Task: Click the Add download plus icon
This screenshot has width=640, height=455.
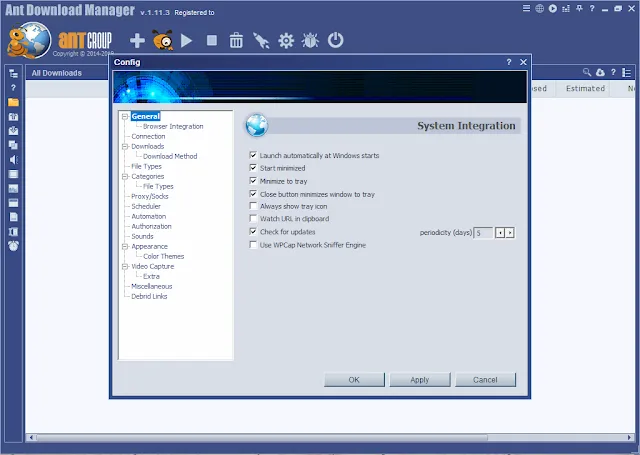Action: (x=137, y=41)
